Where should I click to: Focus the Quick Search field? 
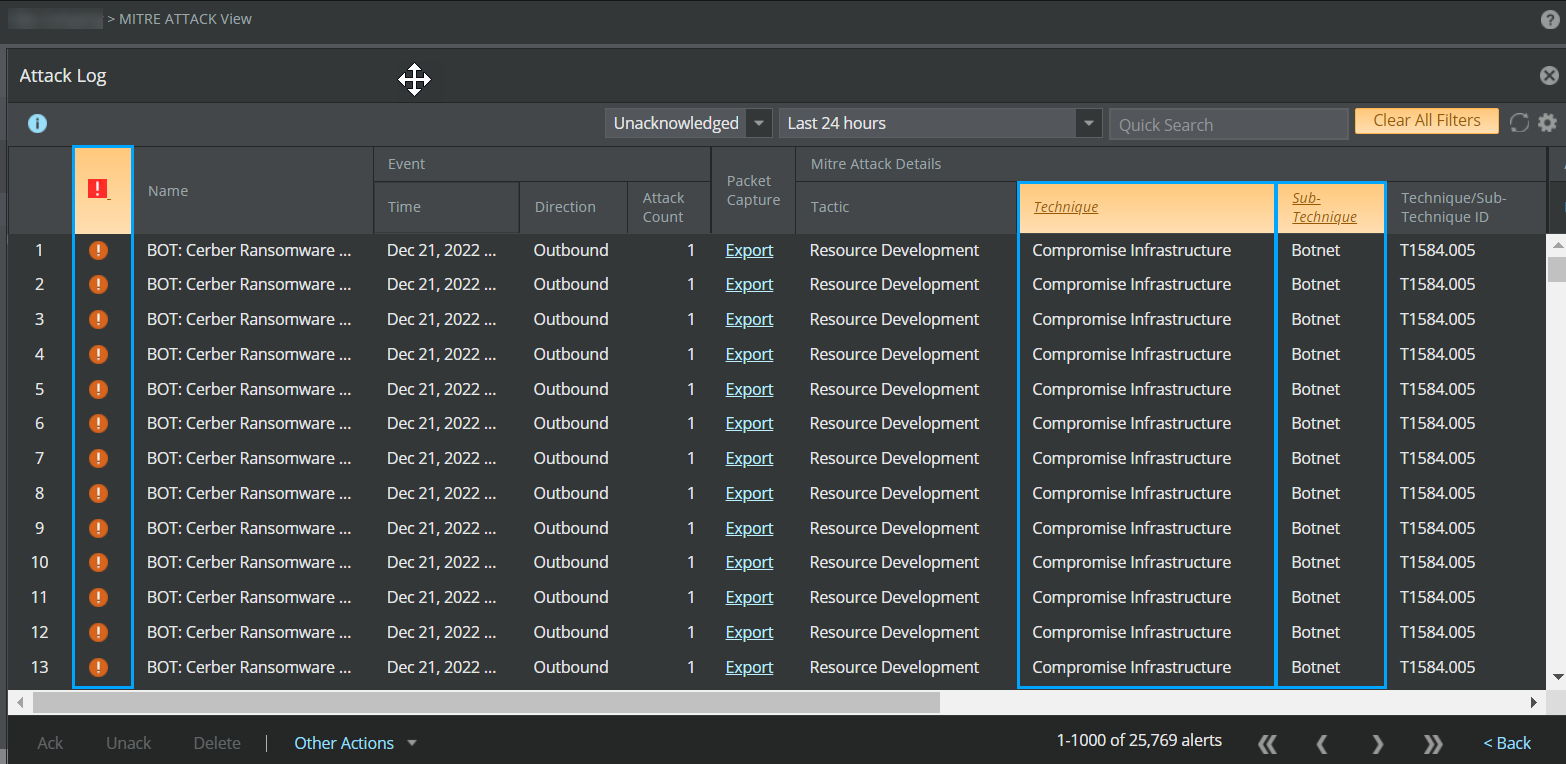click(1228, 124)
